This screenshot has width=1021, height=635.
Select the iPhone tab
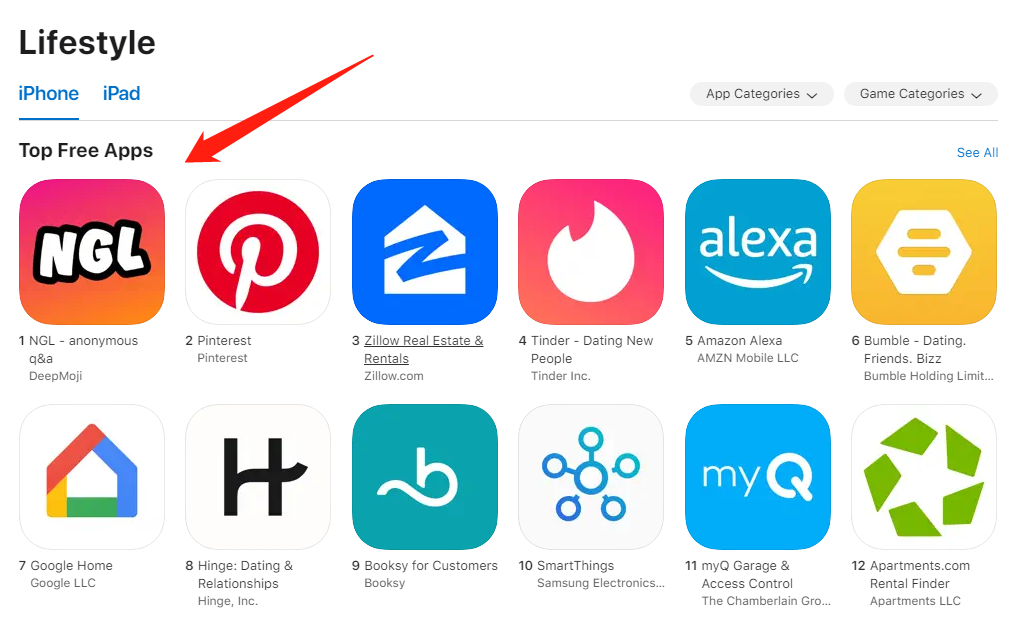coord(49,94)
